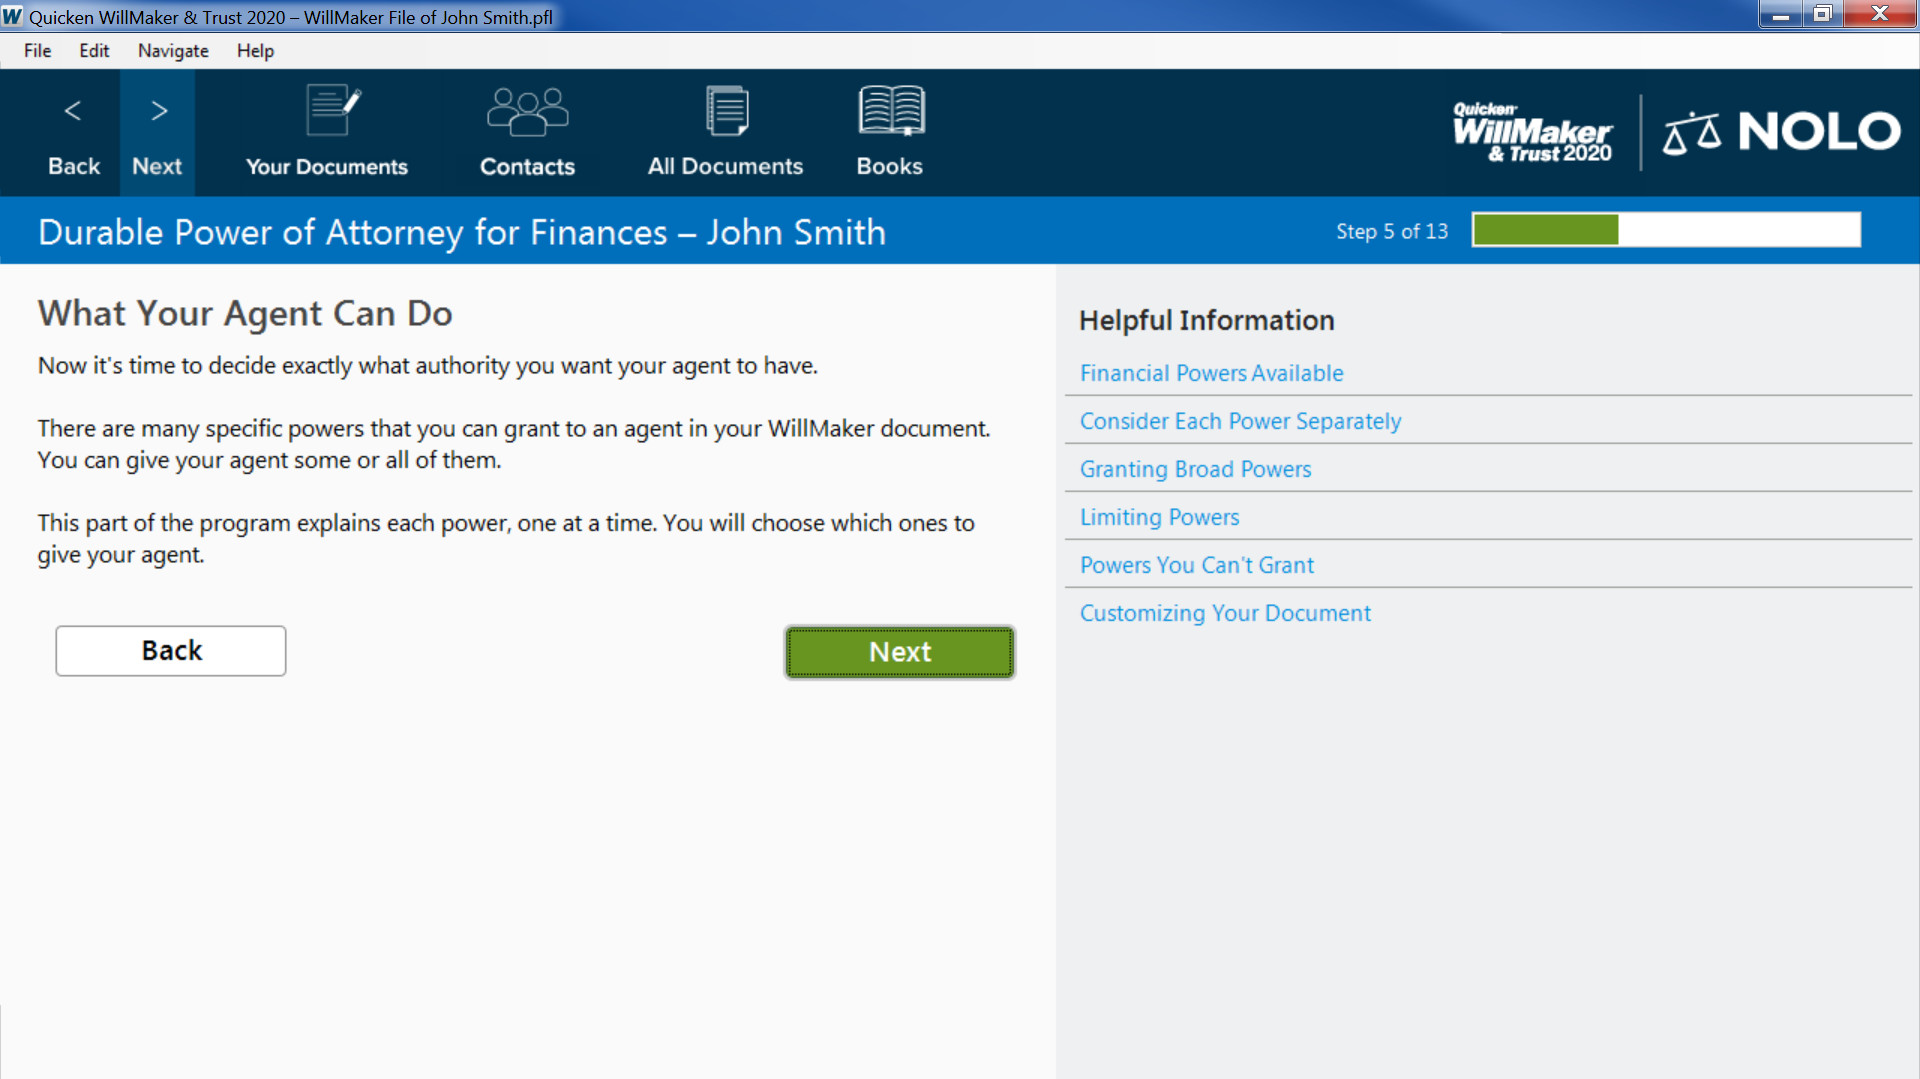Open the Navigate menu

(172, 51)
